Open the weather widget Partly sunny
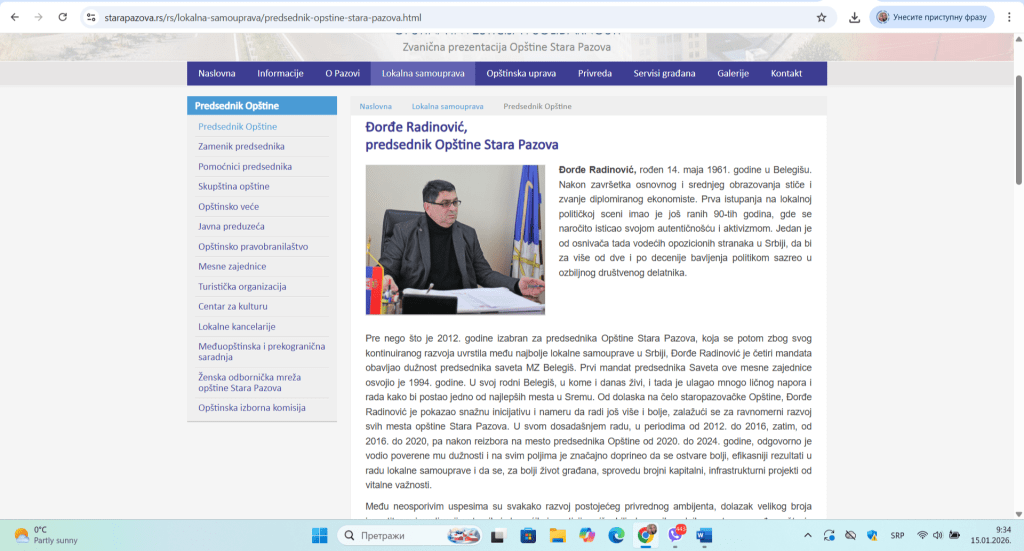Image resolution: width=1024 pixels, height=551 pixels. tap(46, 535)
